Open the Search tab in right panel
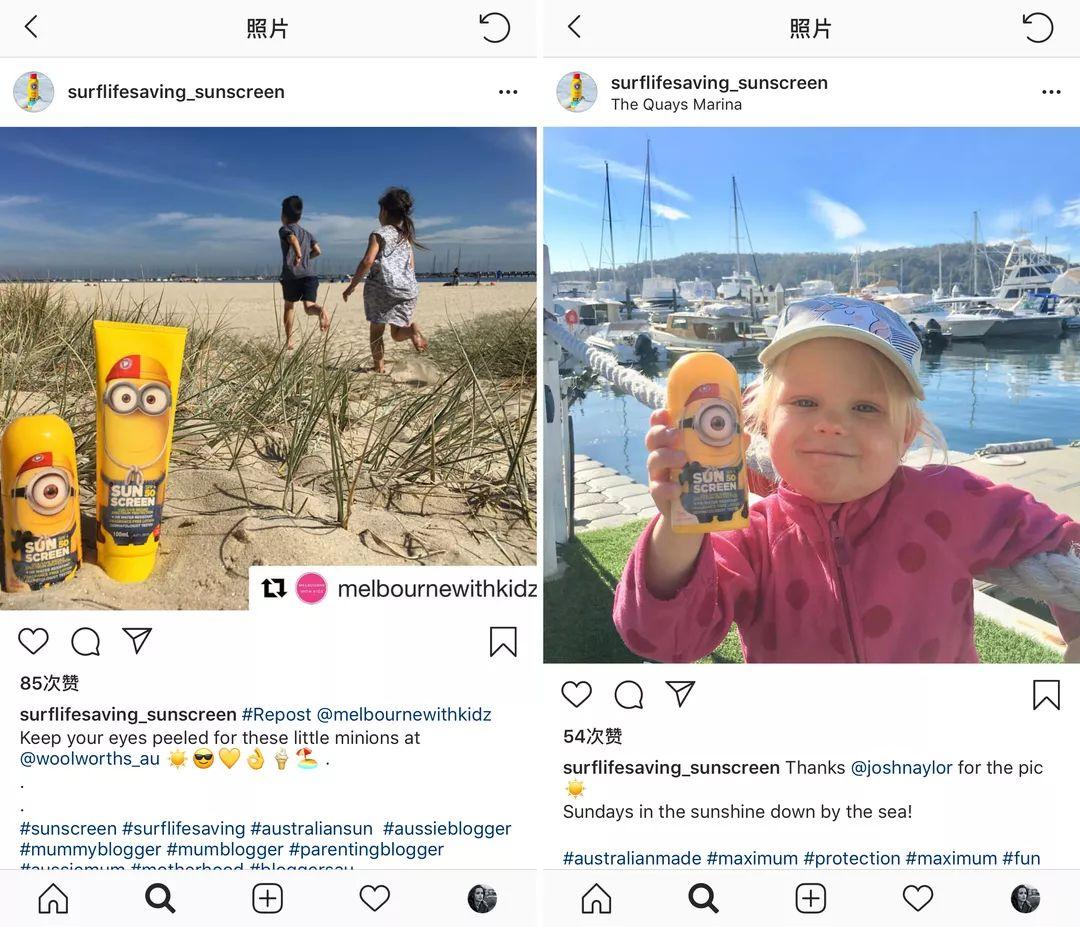The image size is (1080, 927). (x=703, y=899)
